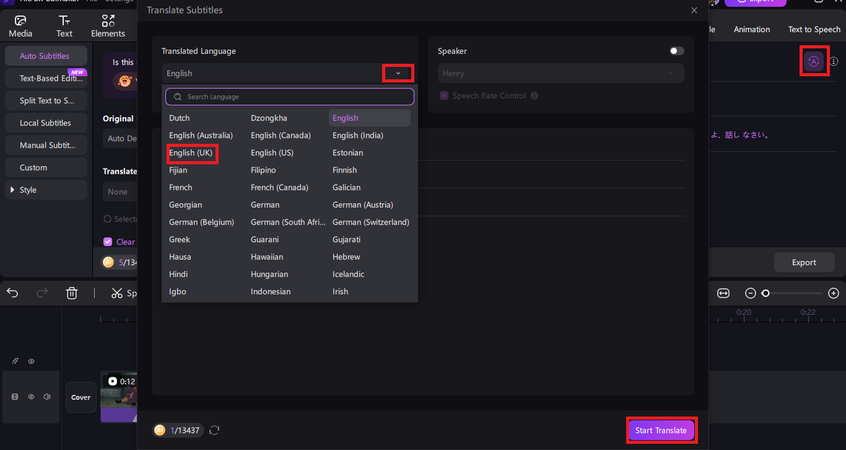Viewport: 846px width, 450px height.
Task: Collapse the Translated Language dropdown arrow
Action: (x=398, y=73)
